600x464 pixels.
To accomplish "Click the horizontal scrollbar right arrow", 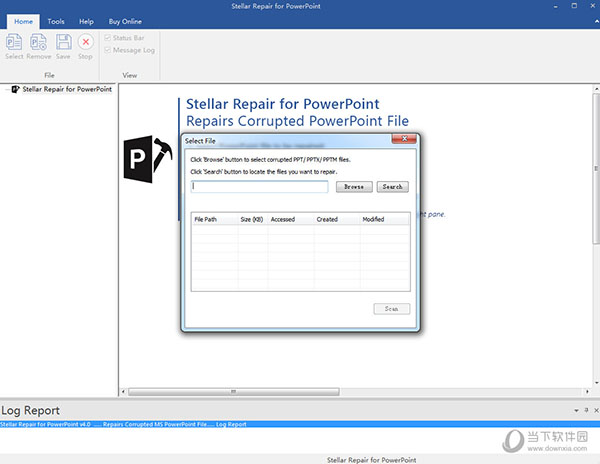I will click(587, 392).
